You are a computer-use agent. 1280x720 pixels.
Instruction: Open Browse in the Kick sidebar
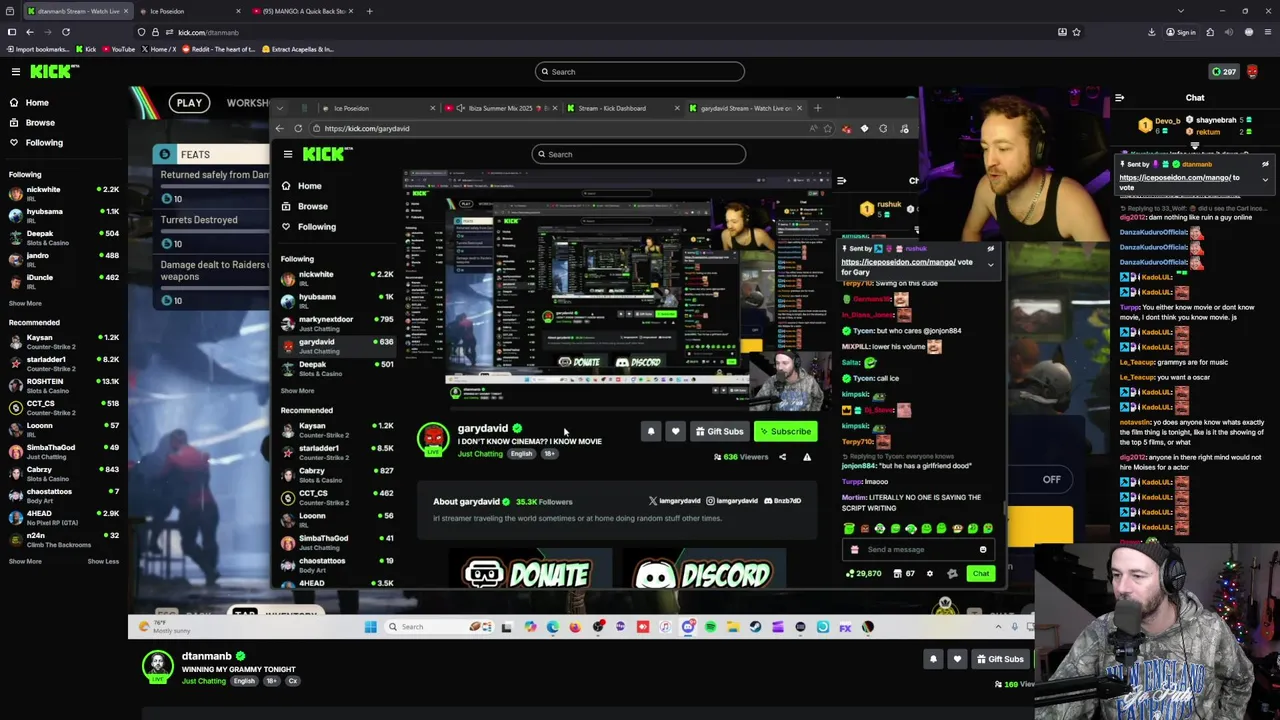click(40, 122)
